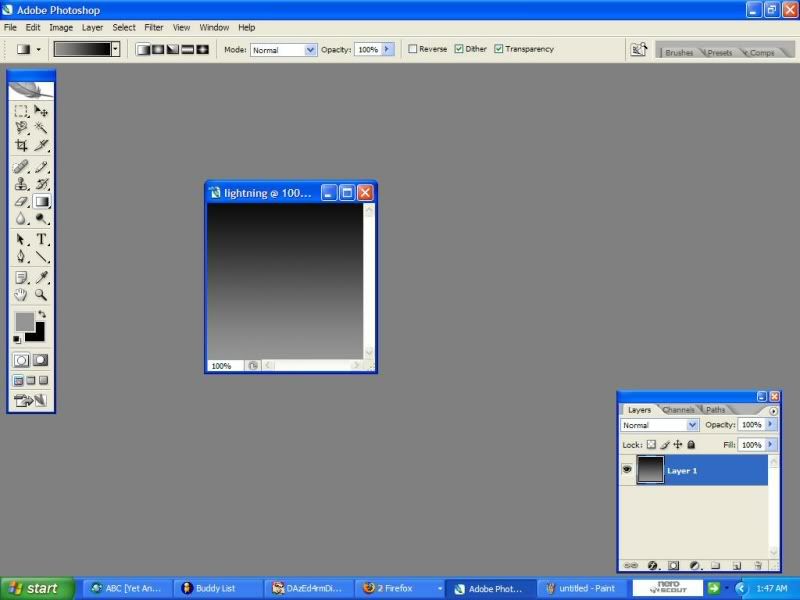Click the gradient preview to edit gradient
Image resolution: width=800 pixels, height=600 pixels.
[82, 49]
